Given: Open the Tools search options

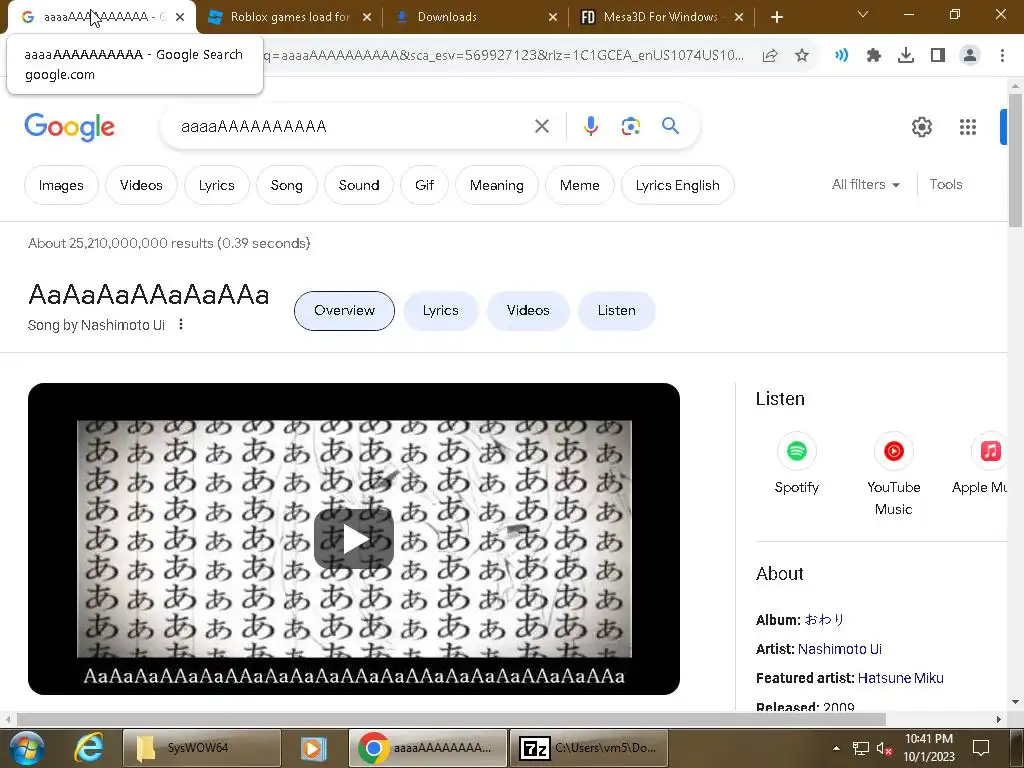Looking at the screenshot, I should (946, 185).
